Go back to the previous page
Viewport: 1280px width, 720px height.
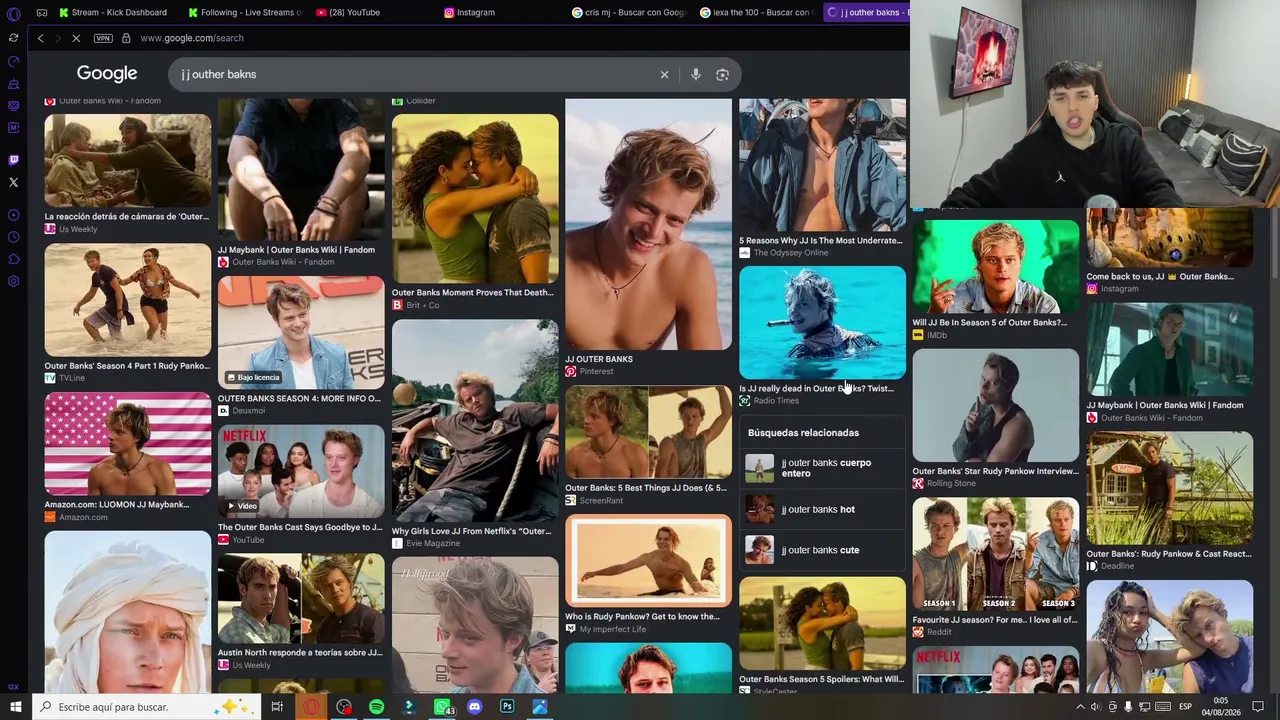(x=40, y=38)
